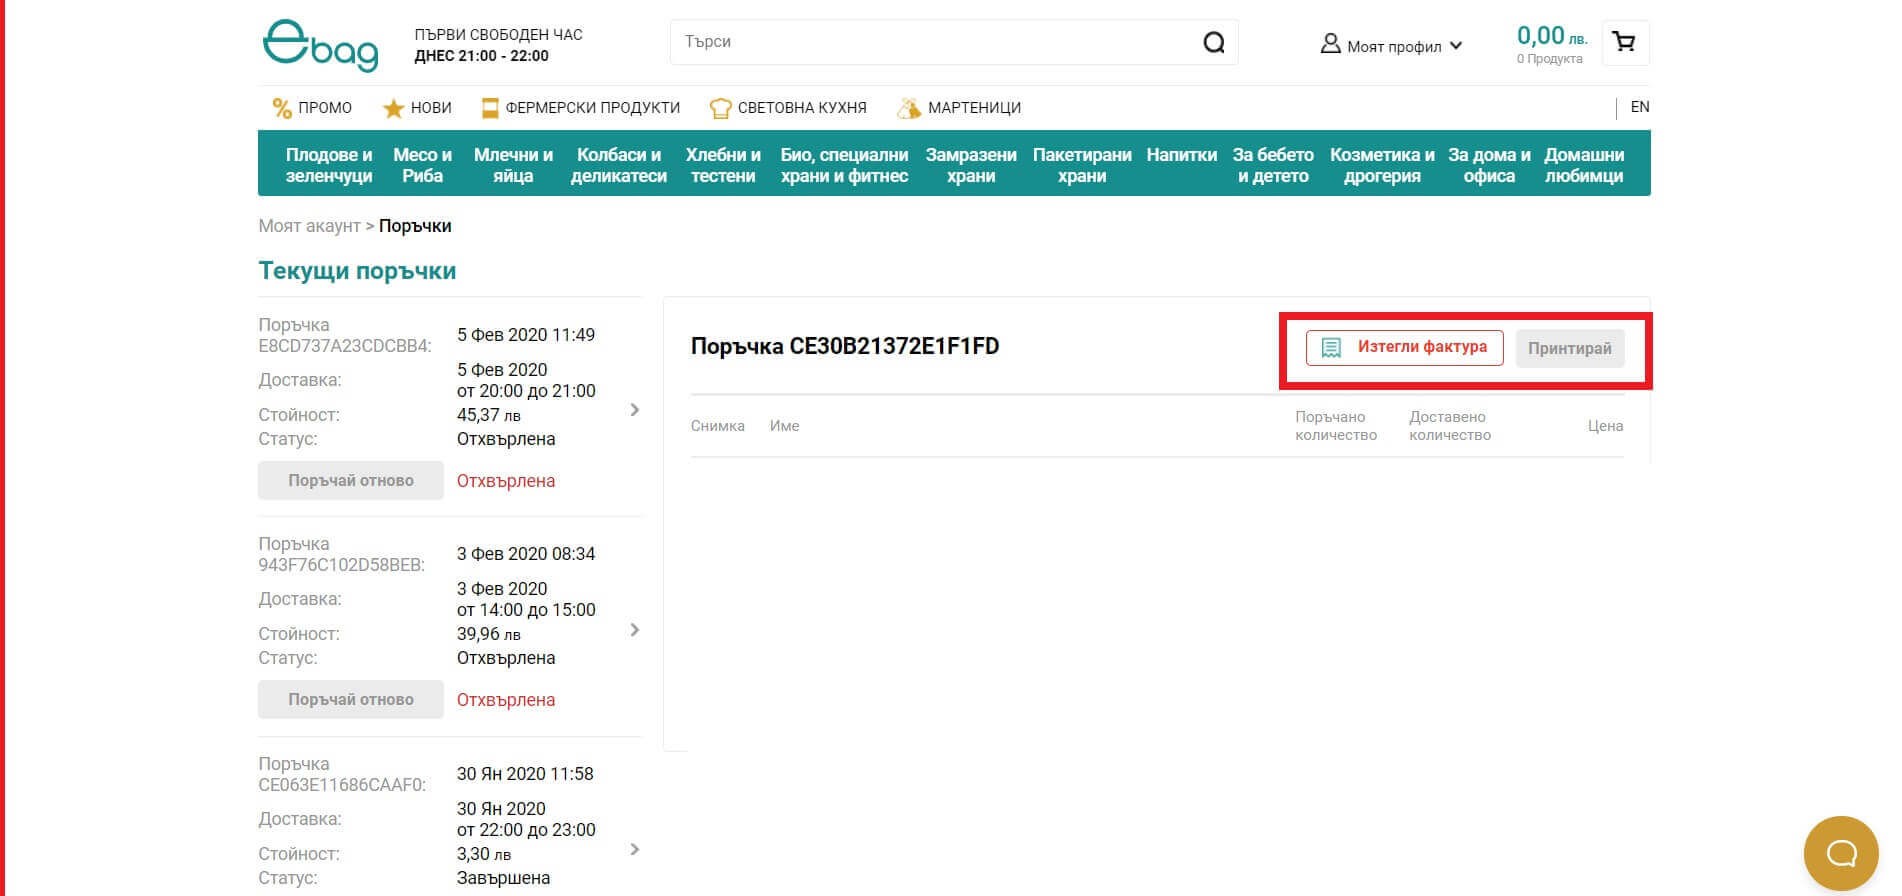Click the ПРОМО percent icon
This screenshot has height=896, width=1902.
click(x=282, y=108)
